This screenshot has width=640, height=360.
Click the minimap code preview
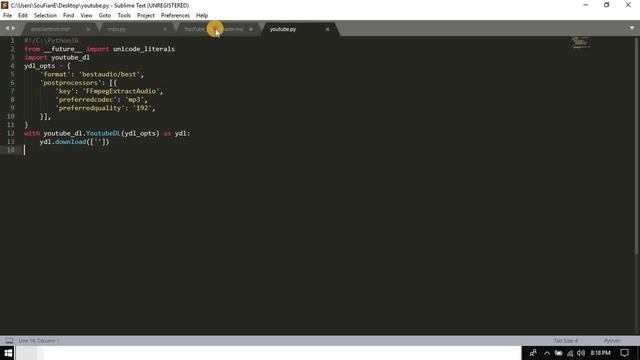(x=580, y=42)
